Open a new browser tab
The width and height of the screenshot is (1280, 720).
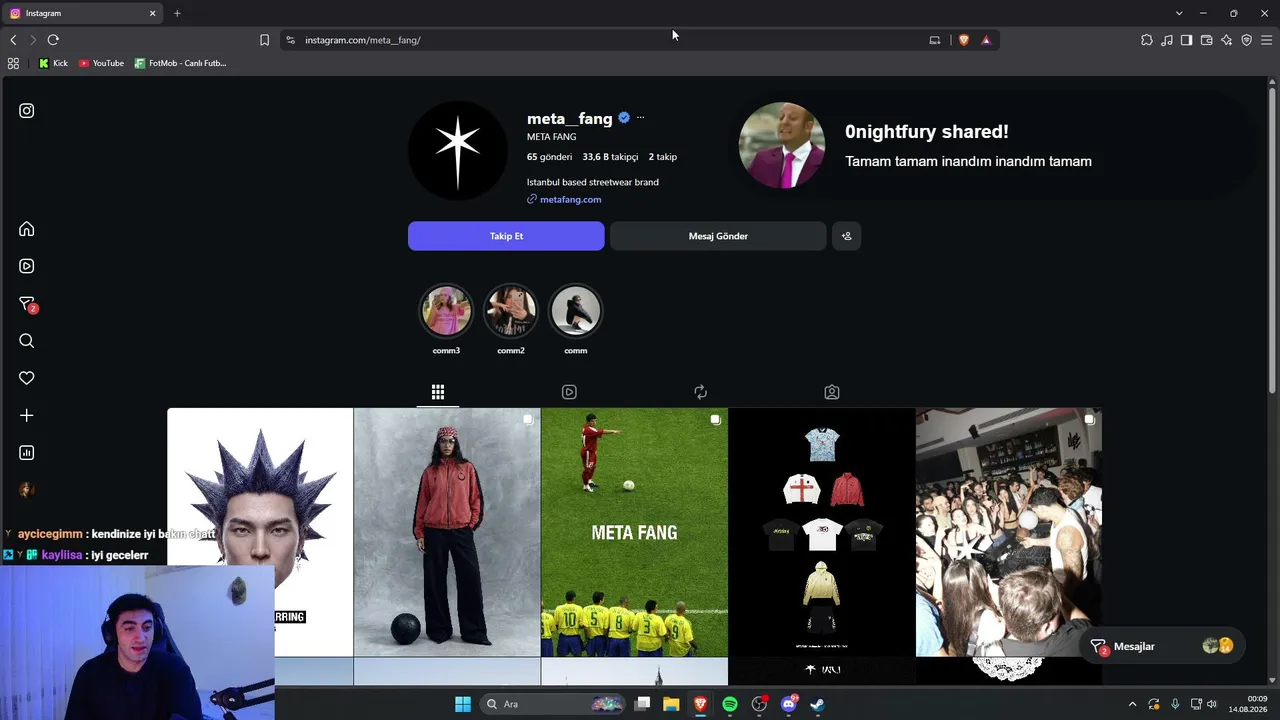pyautogui.click(x=177, y=13)
